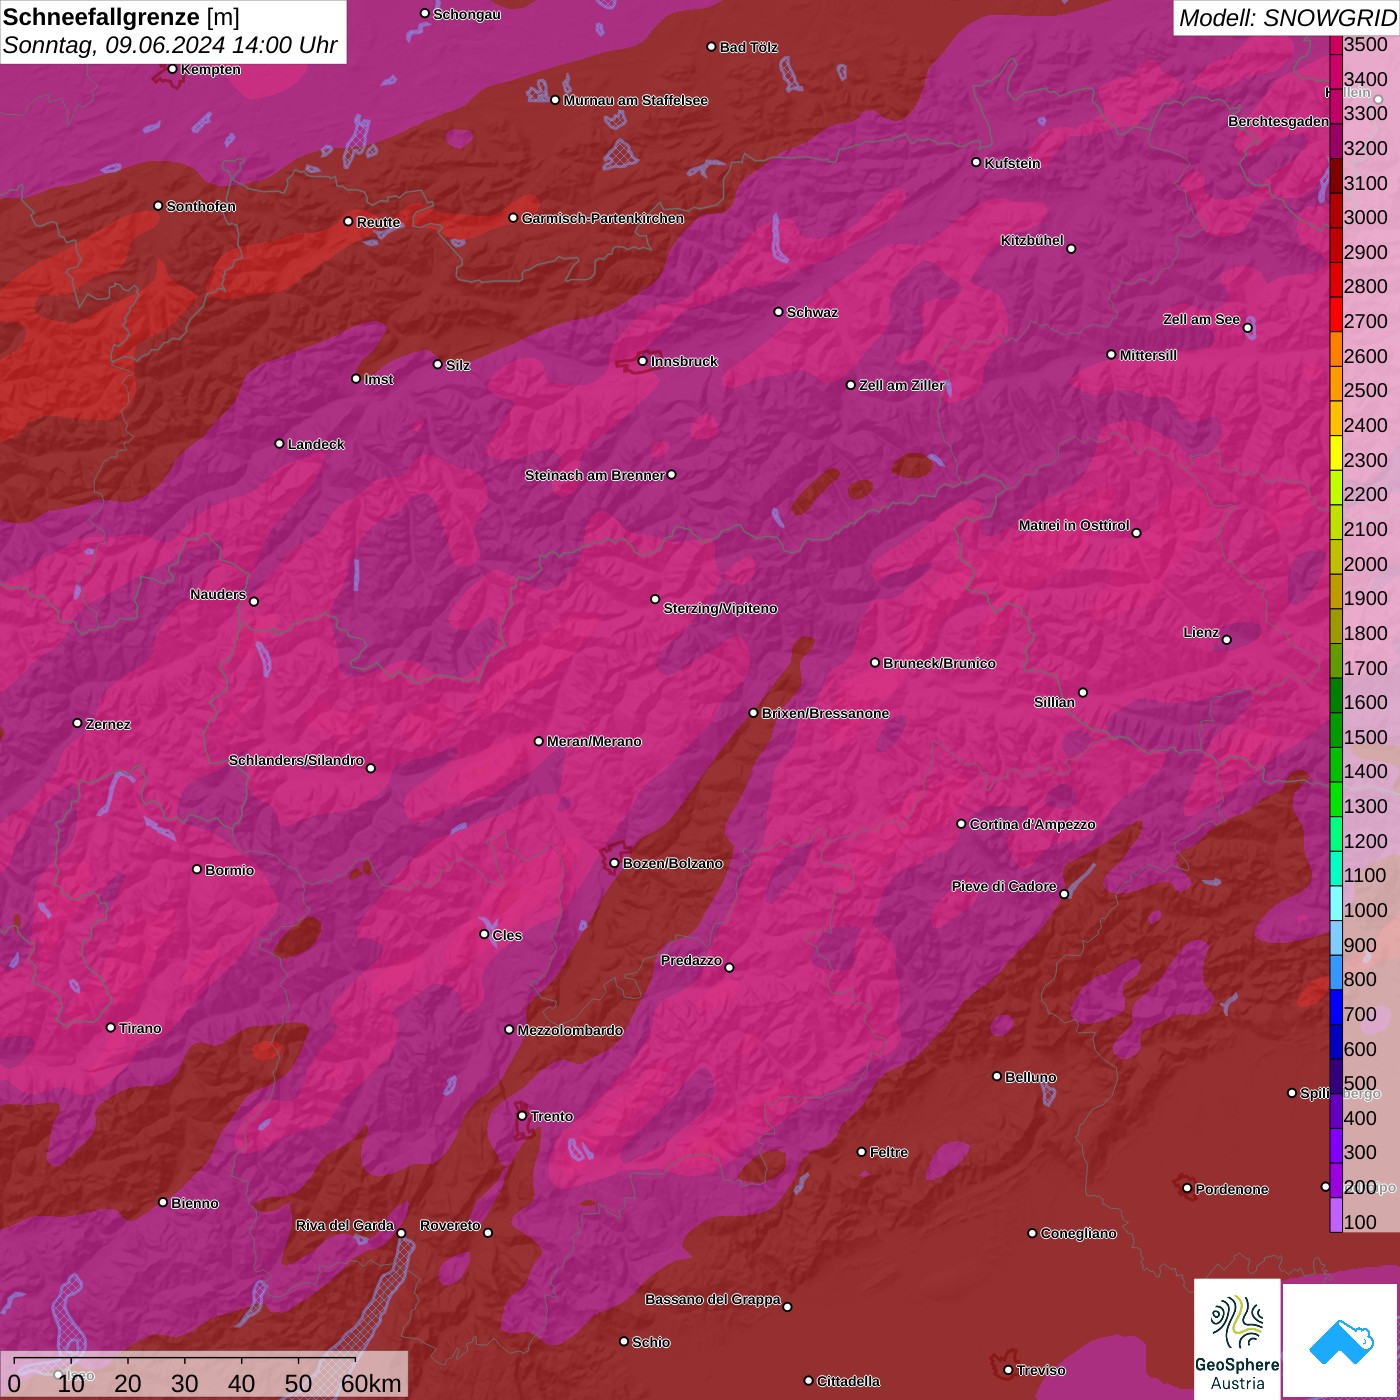This screenshot has width=1400, height=1400.
Task: Click the Predazzo label
Action: pyautogui.click(x=691, y=960)
